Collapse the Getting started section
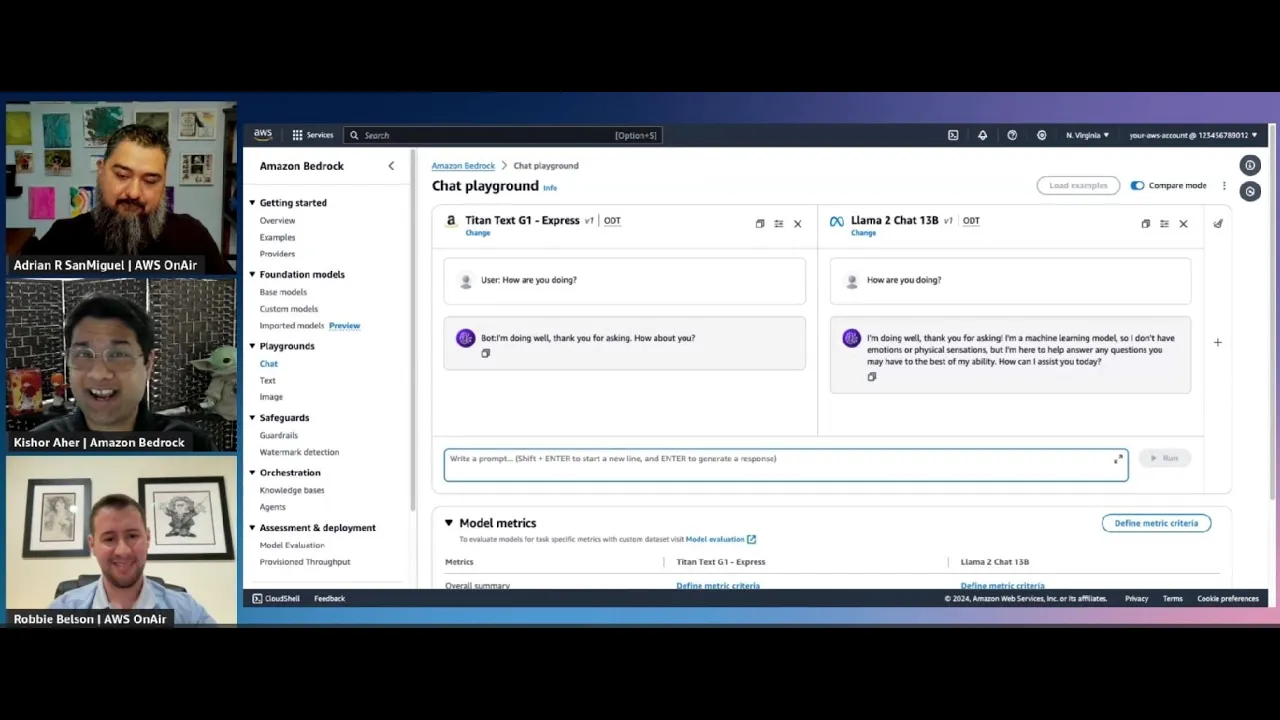Image resolution: width=1280 pixels, height=720 pixels. coord(252,202)
